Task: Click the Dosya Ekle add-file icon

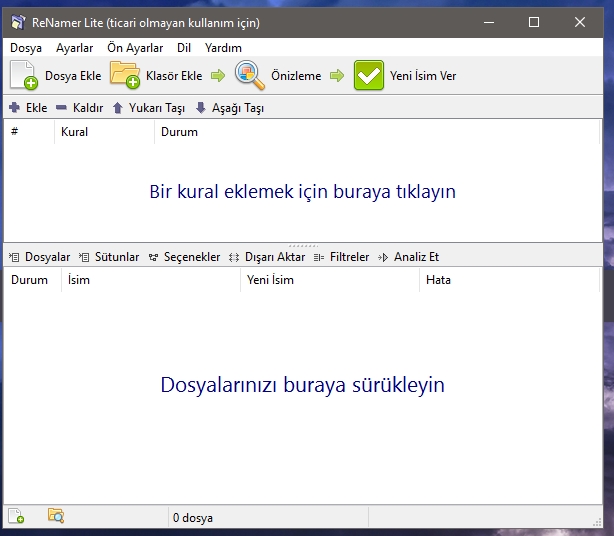Action: pyautogui.click(x=23, y=75)
